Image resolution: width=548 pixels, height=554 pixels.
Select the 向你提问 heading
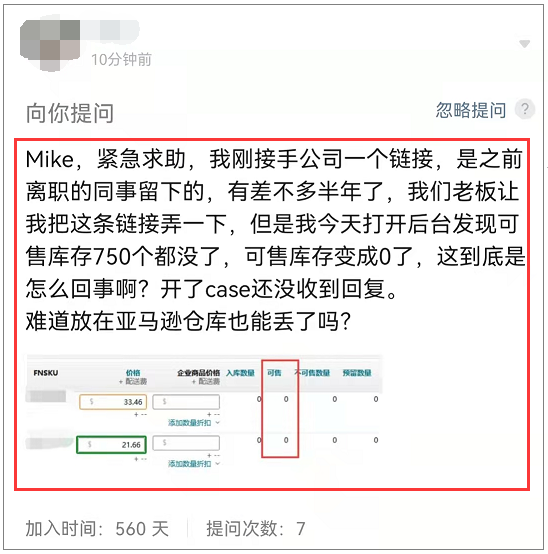tap(70, 113)
